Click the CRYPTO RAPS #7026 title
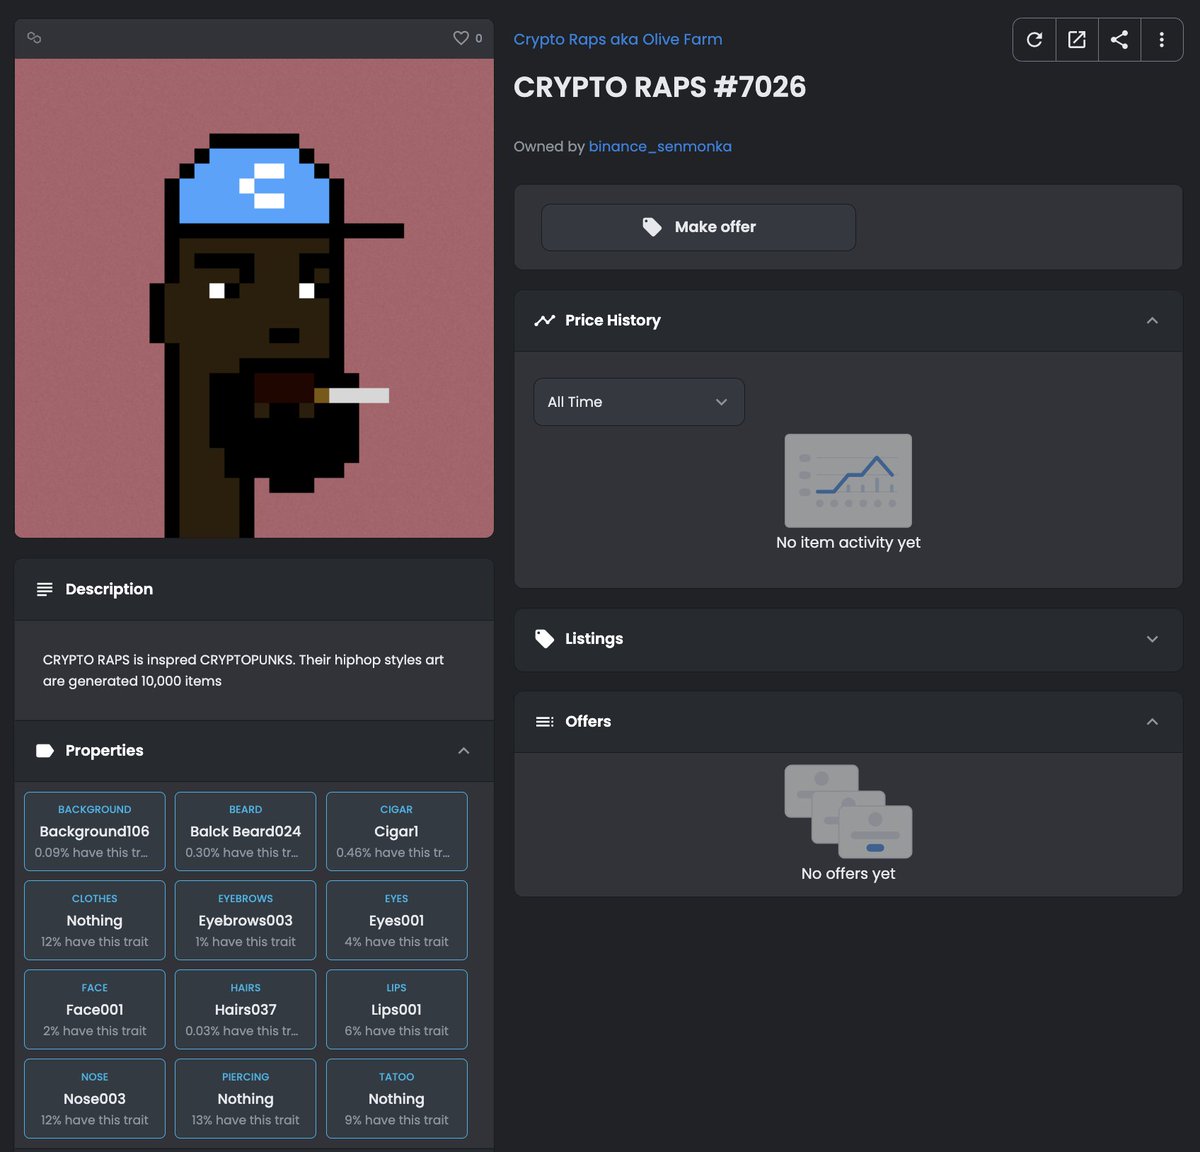Screen dimensions: 1200x1152 coord(660,87)
